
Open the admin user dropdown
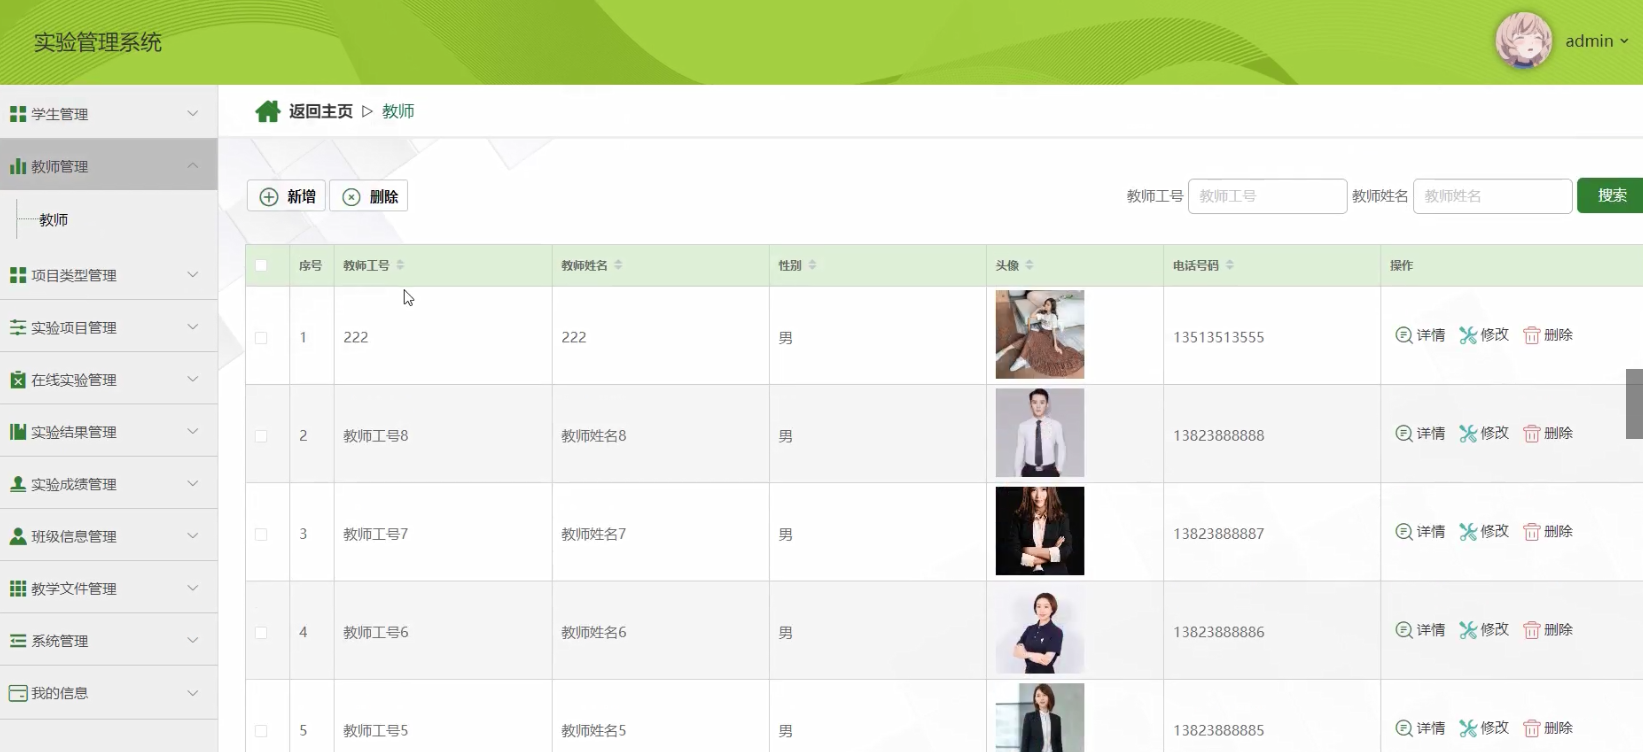coord(1597,41)
